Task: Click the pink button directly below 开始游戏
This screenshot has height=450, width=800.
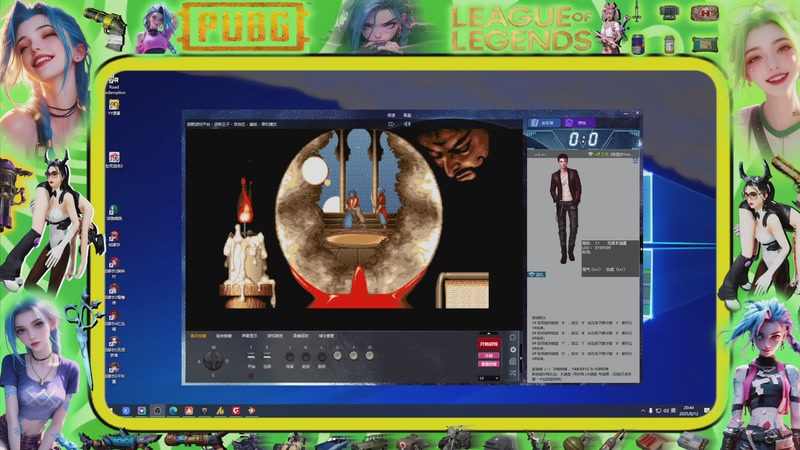Action: pos(488,356)
